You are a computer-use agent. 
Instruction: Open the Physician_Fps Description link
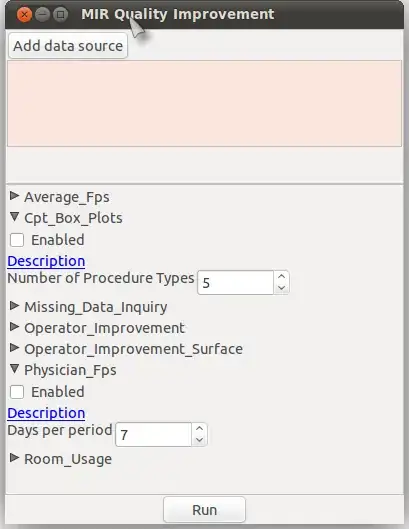[46, 413]
